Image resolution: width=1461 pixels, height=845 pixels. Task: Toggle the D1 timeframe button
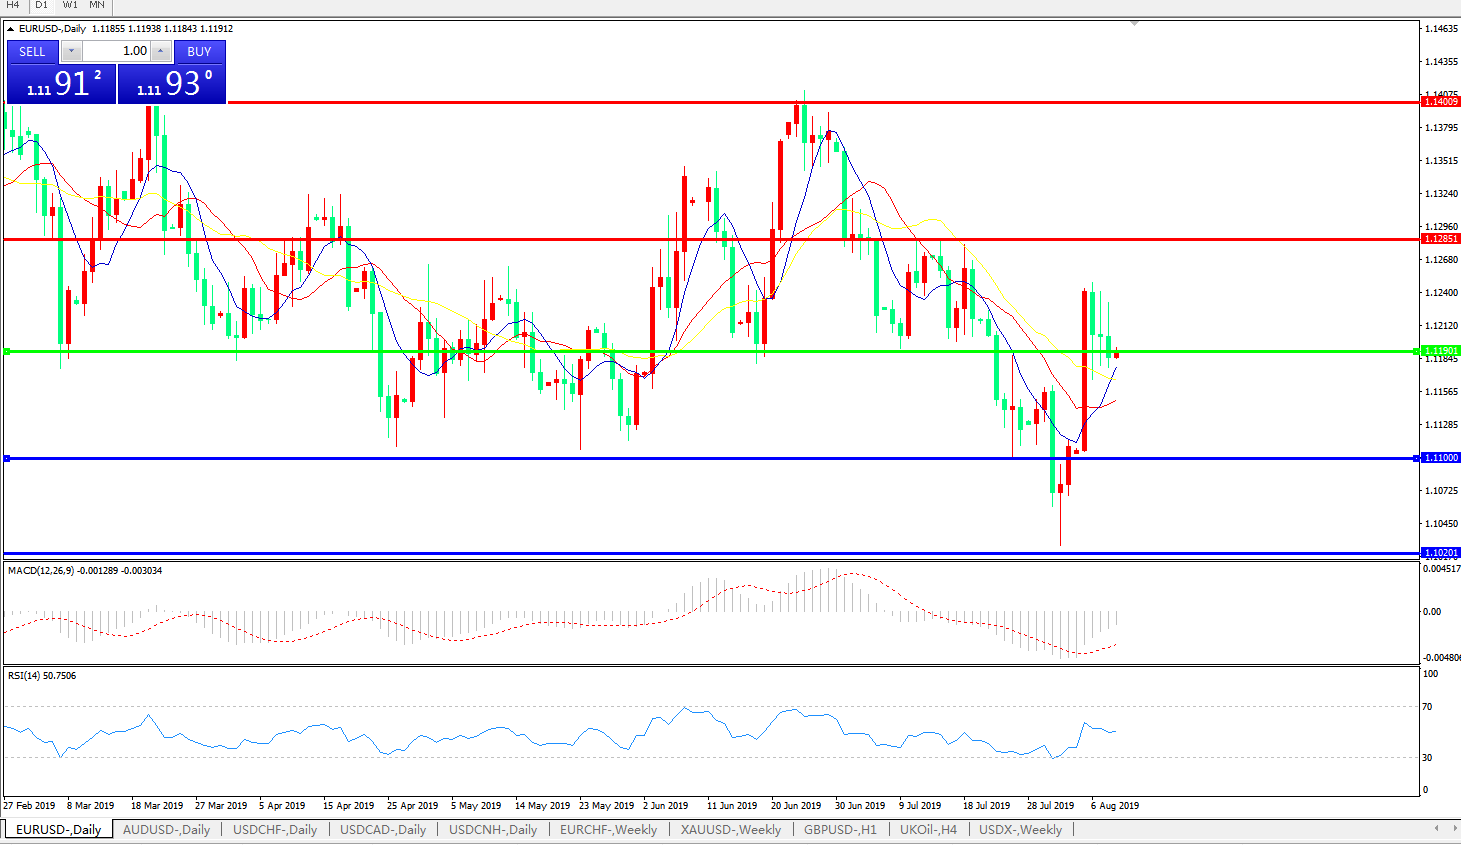tap(41, 5)
